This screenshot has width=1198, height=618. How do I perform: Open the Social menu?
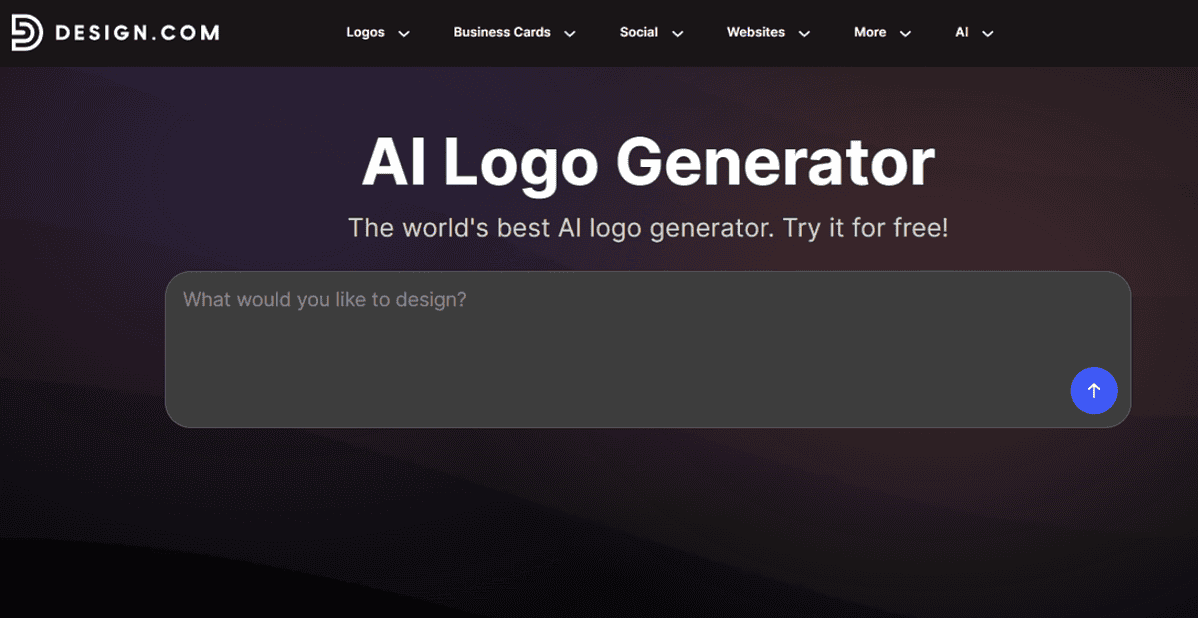point(639,33)
